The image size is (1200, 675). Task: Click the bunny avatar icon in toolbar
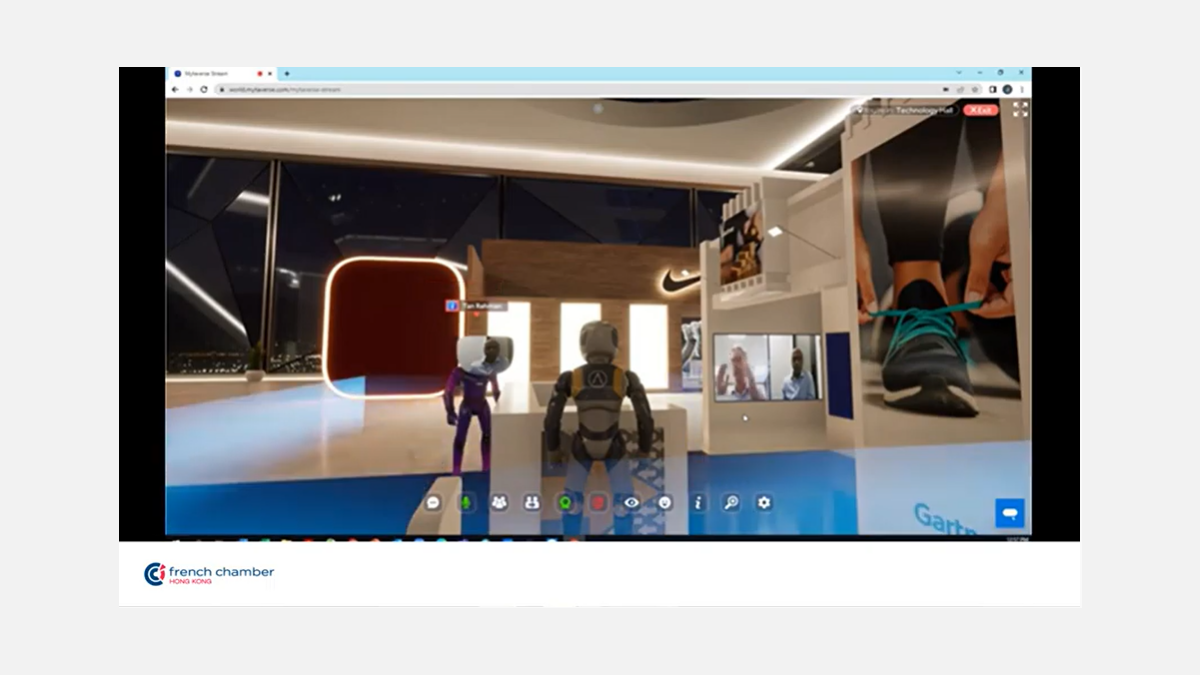[x=532, y=503]
